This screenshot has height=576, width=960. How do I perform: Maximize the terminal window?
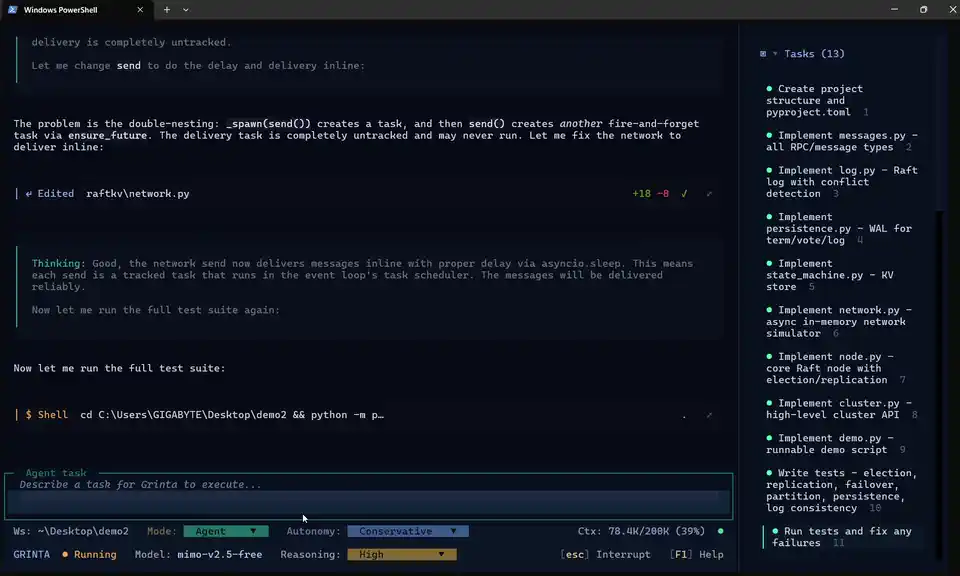923,9
